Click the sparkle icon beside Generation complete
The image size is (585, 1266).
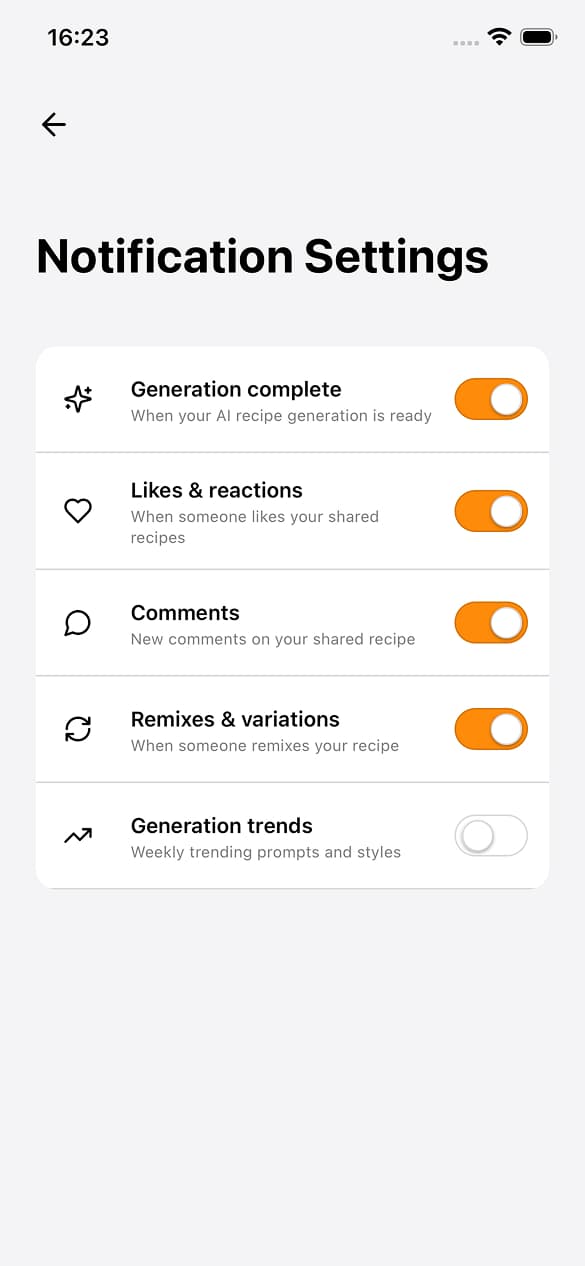[77, 398]
